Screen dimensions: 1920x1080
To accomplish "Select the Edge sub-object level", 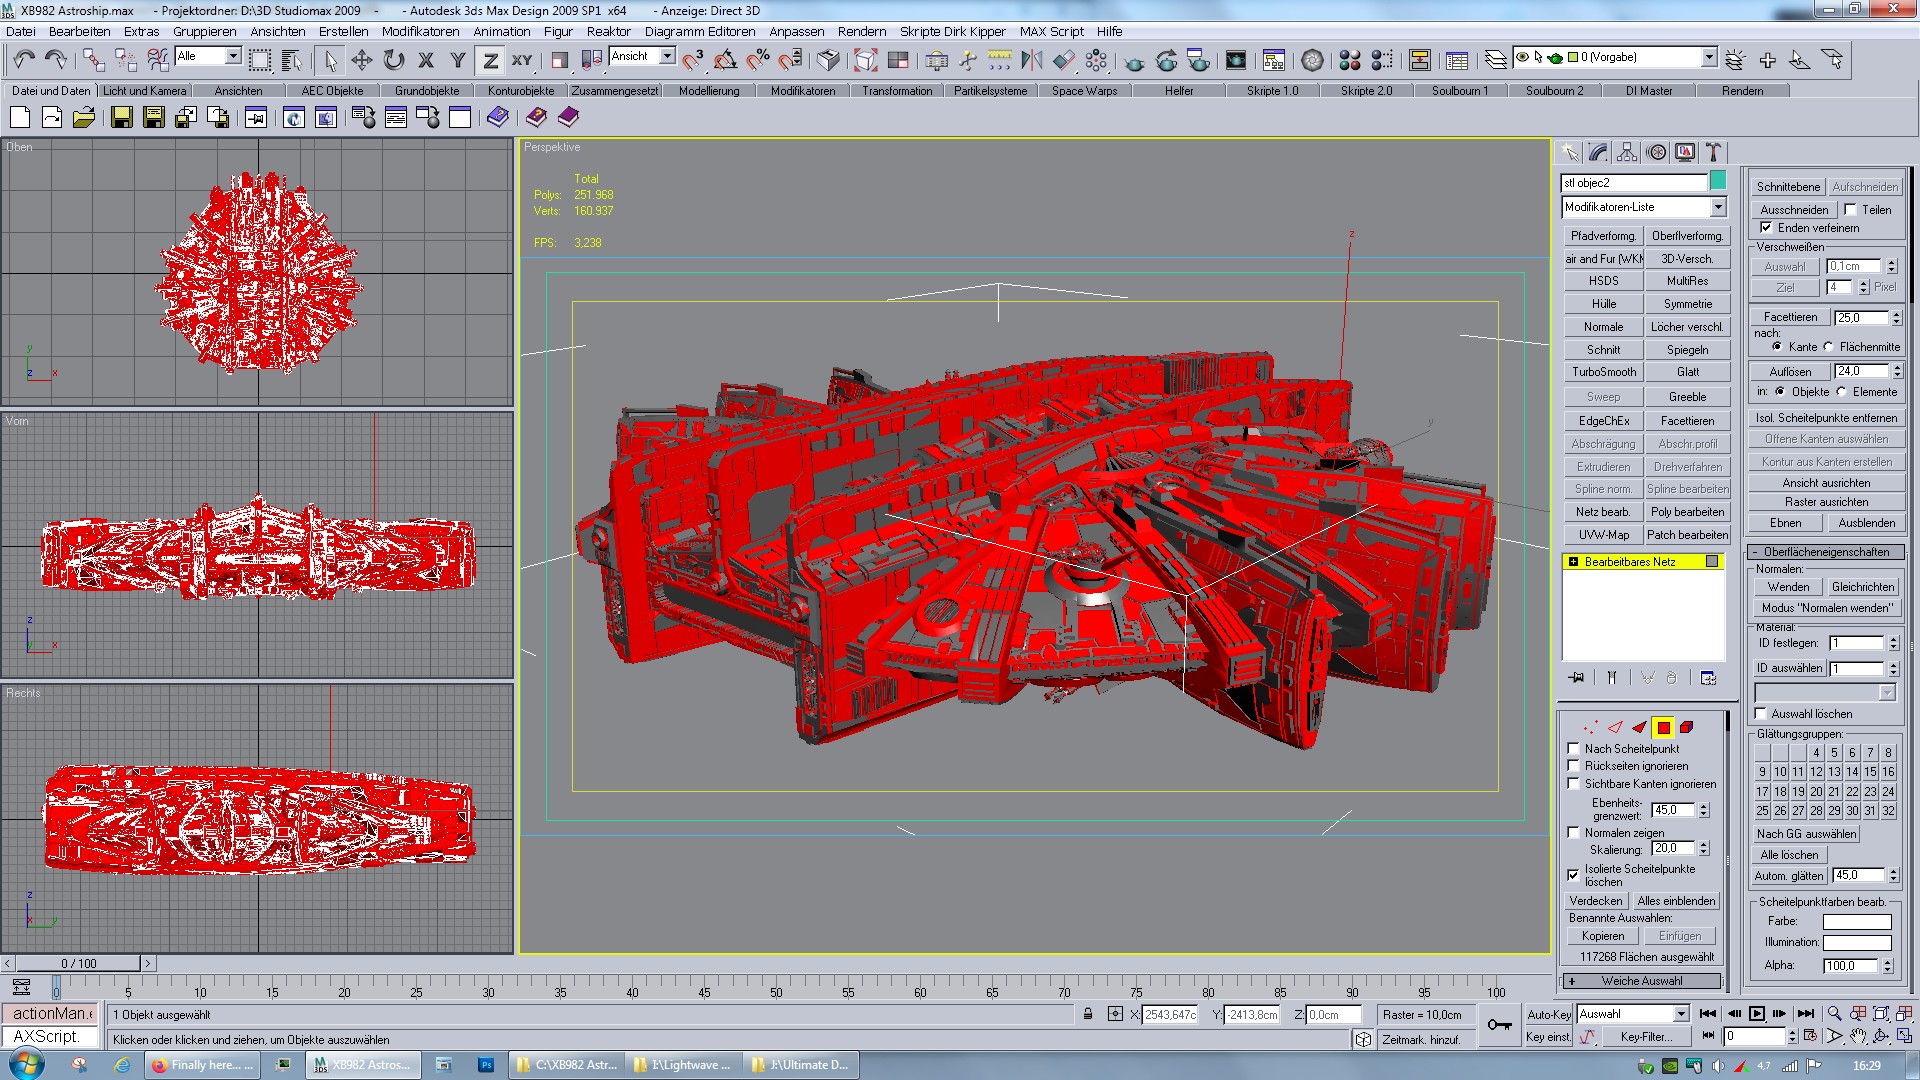I will tap(1615, 727).
